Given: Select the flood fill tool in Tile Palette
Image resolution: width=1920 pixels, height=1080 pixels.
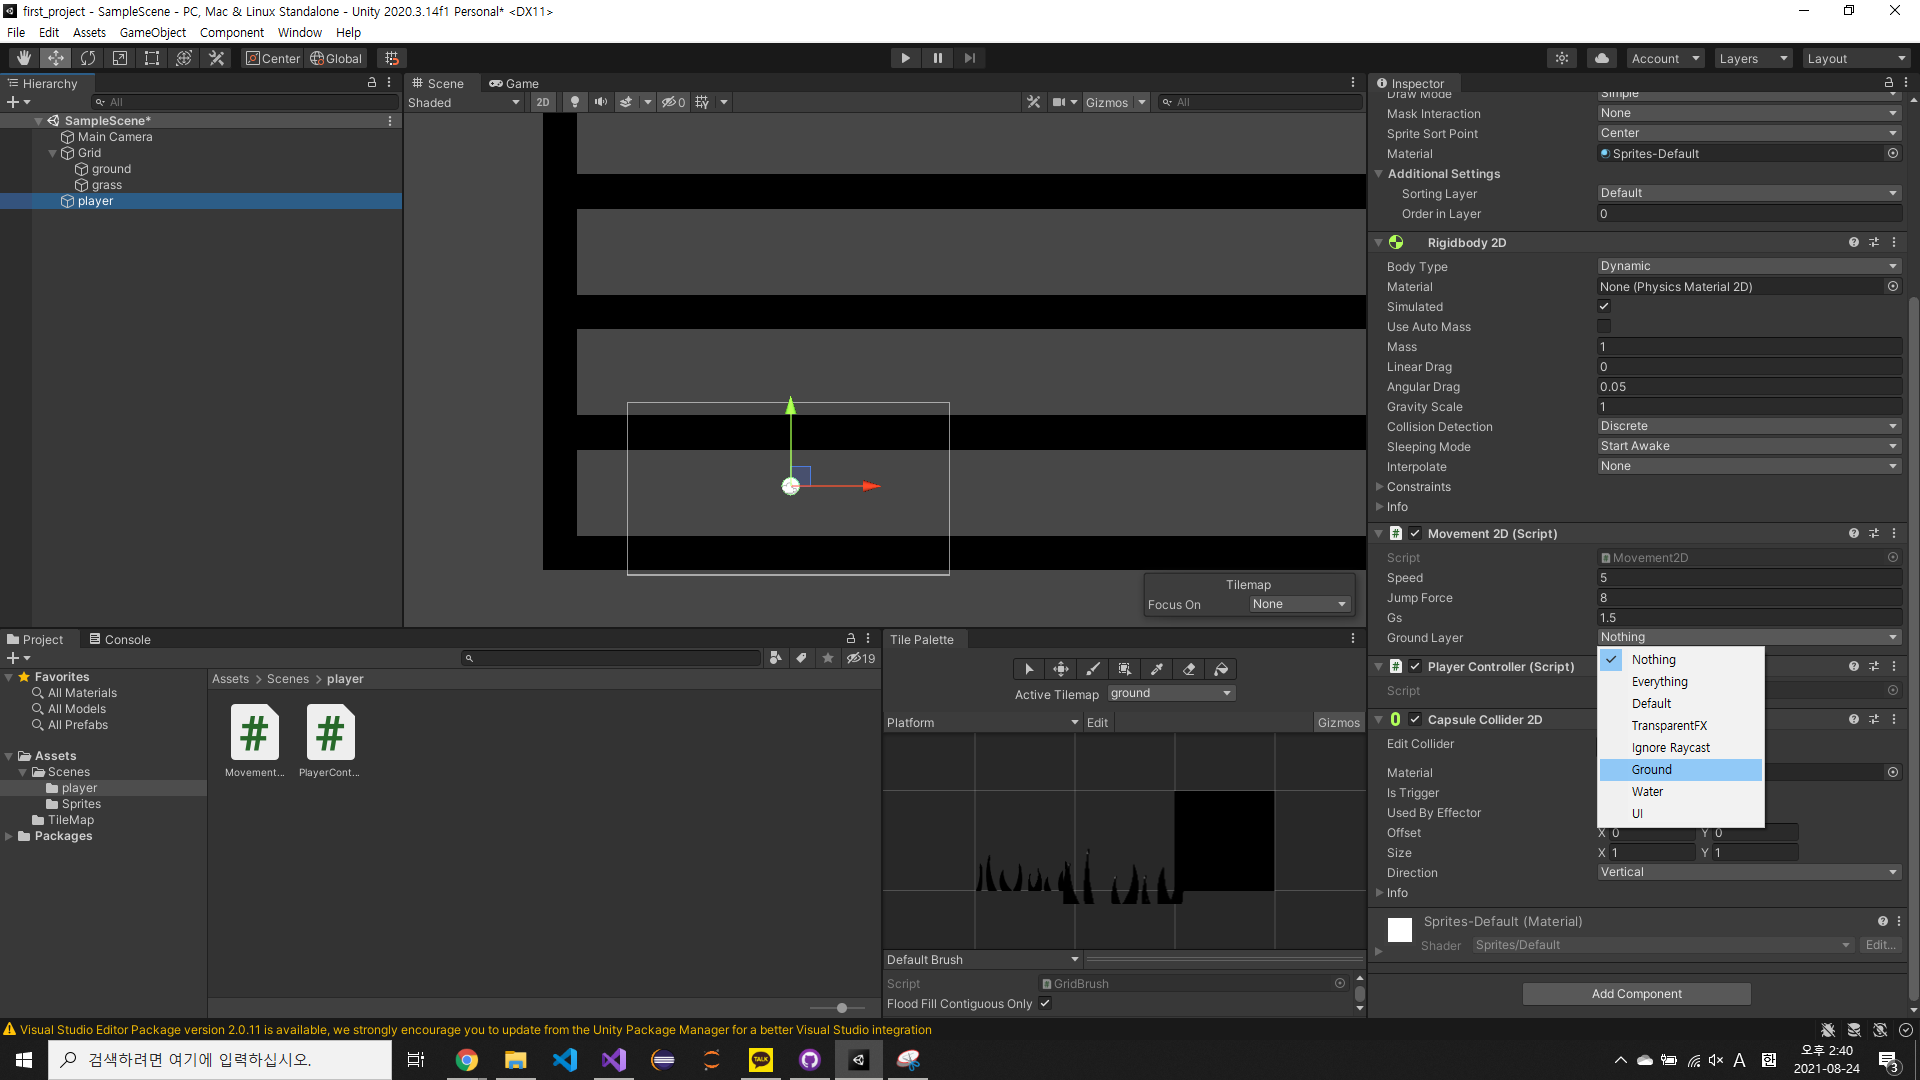Looking at the screenshot, I should pyautogui.click(x=1221, y=669).
